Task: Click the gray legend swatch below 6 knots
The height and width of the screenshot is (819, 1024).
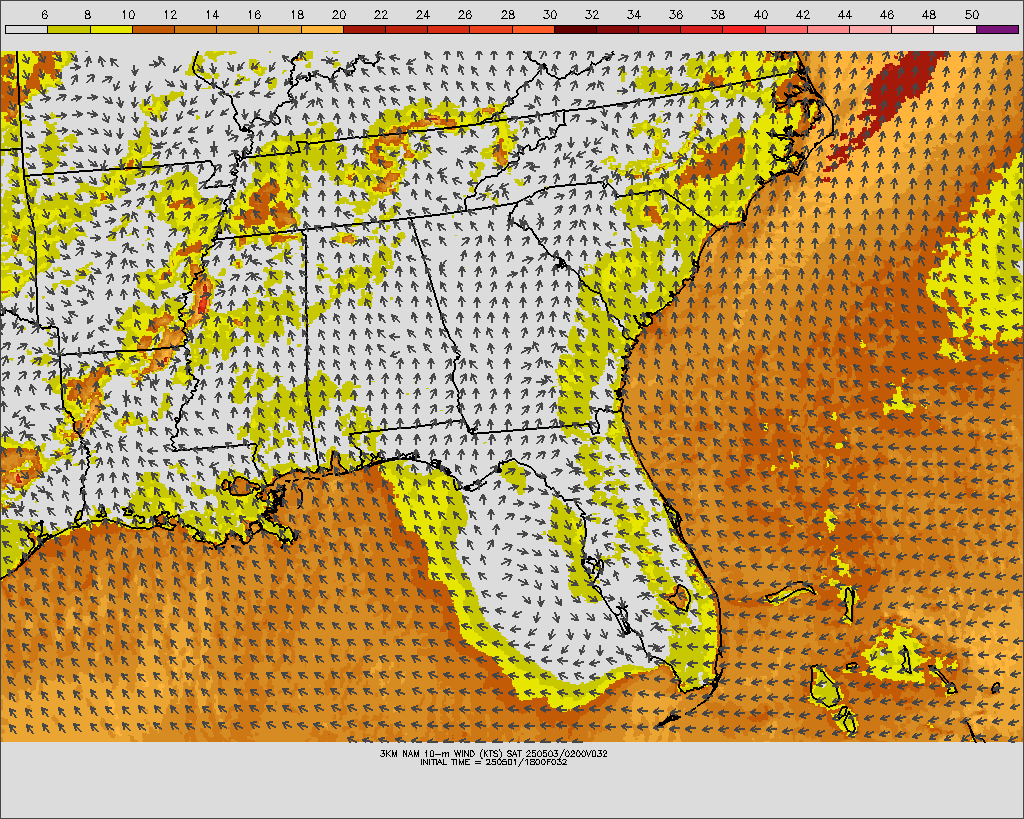Action: pos(27,29)
